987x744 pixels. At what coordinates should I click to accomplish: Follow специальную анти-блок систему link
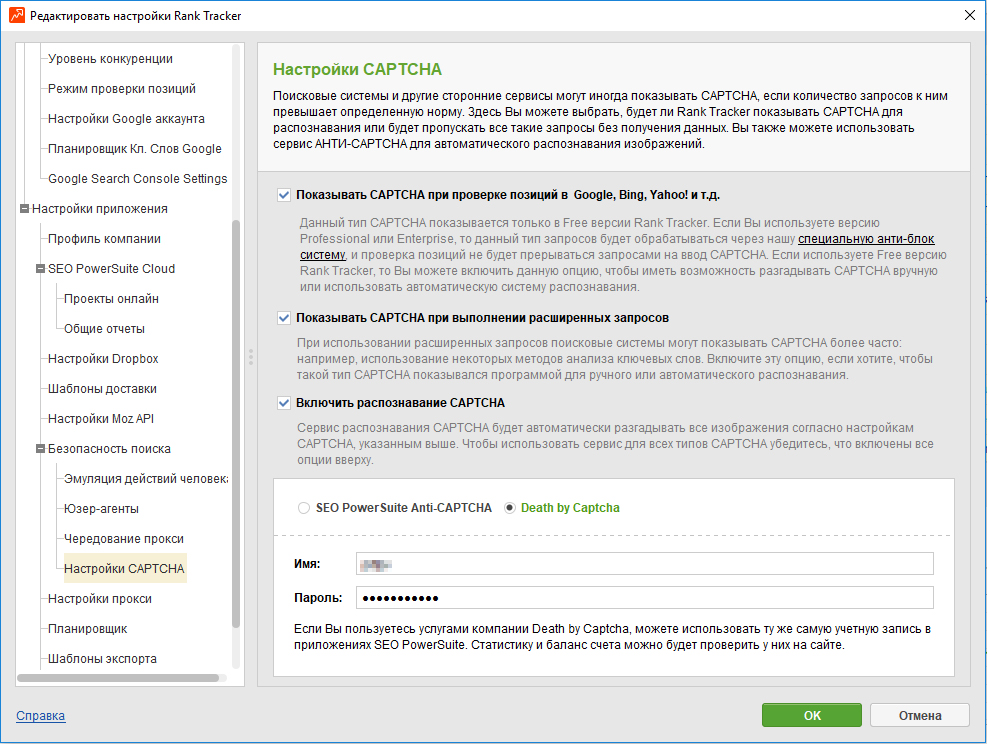[866, 239]
